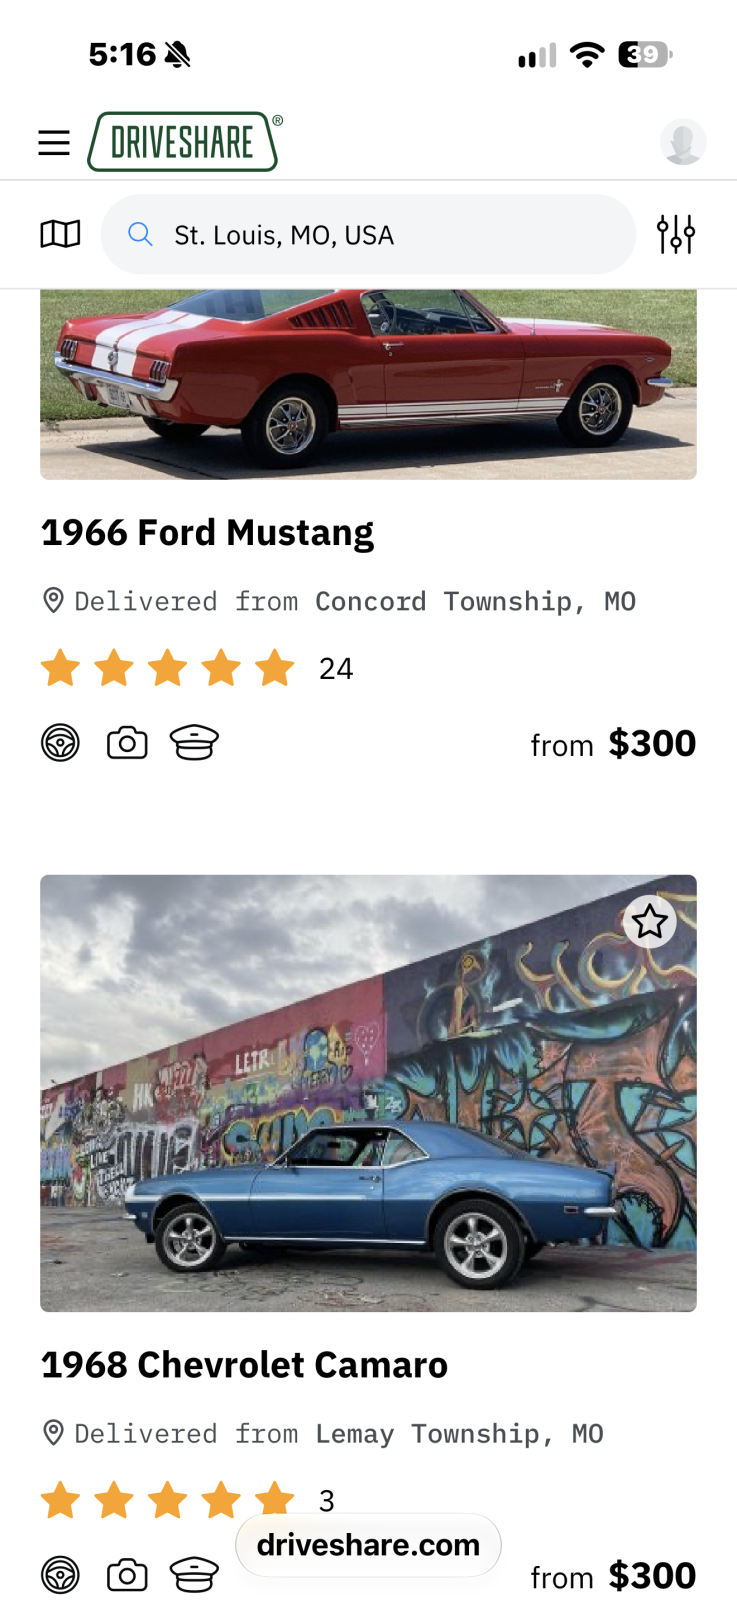Tap the search magnifier icon

(140, 235)
